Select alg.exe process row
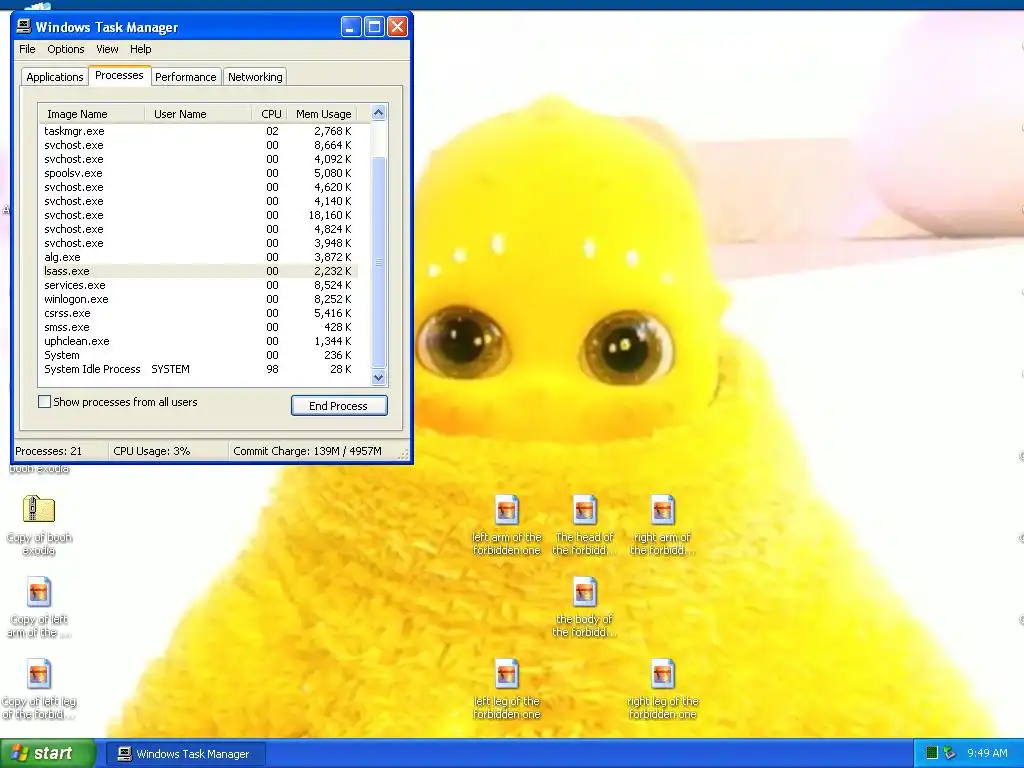 pyautogui.click(x=198, y=257)
